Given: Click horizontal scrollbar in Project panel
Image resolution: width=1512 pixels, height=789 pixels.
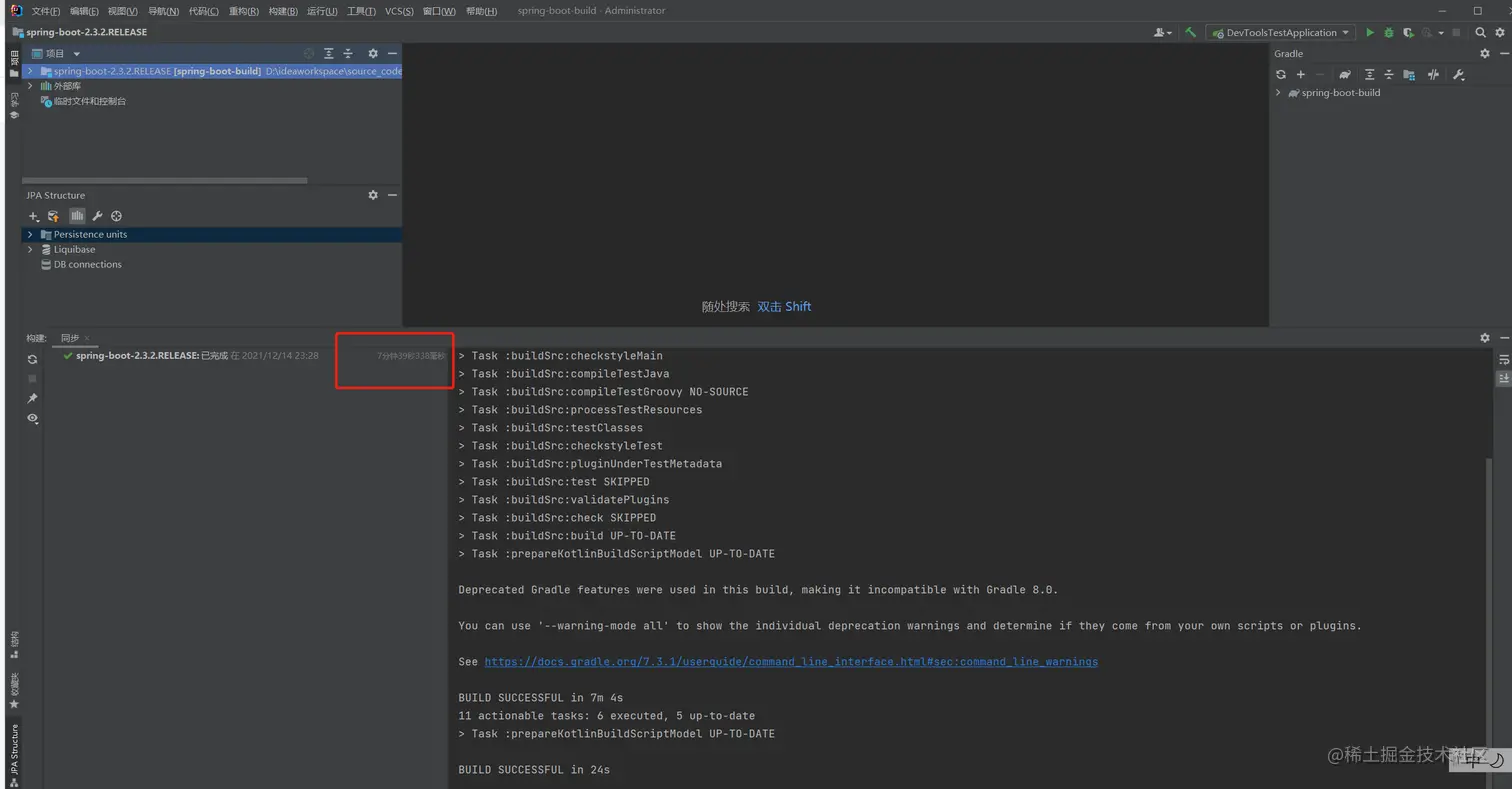Looking at the screenshot, I should 165,181.
